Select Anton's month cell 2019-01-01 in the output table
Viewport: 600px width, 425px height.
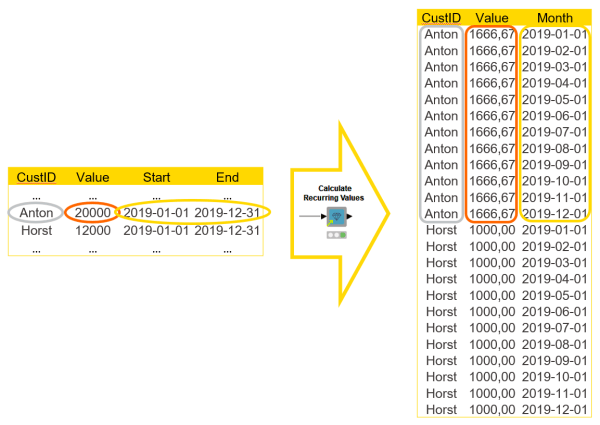point(554,34)
